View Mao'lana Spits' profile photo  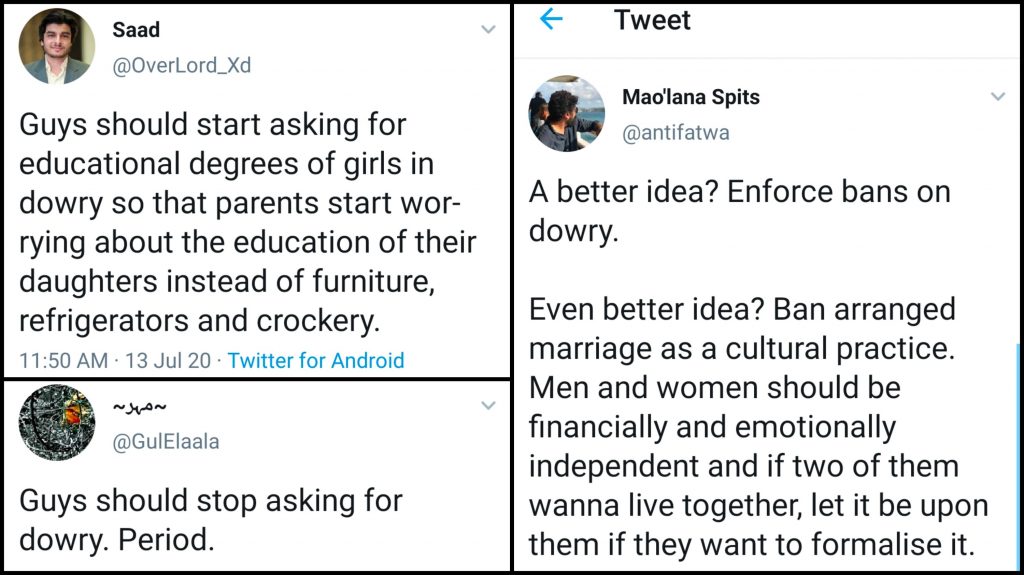pyautogui.click(x=567, y=113)
